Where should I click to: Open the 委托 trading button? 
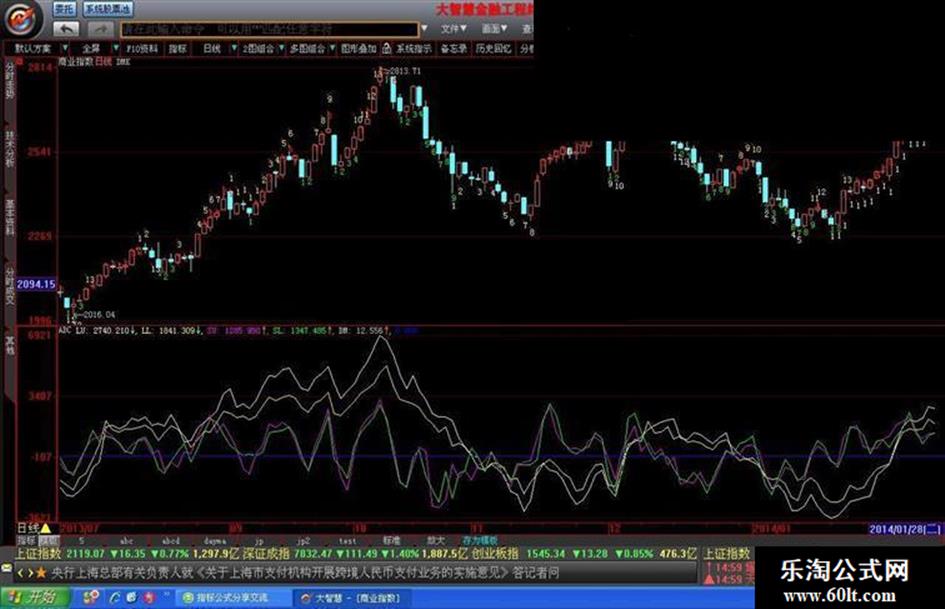(64, 8)
